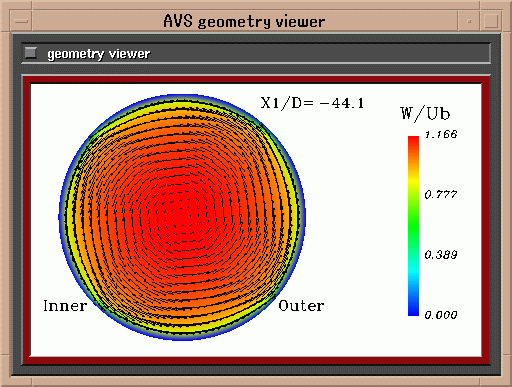The height and width of the screenshot is (387, 512).
Task: Click the X1/D= -44.1 label
Action: [312, 103]
